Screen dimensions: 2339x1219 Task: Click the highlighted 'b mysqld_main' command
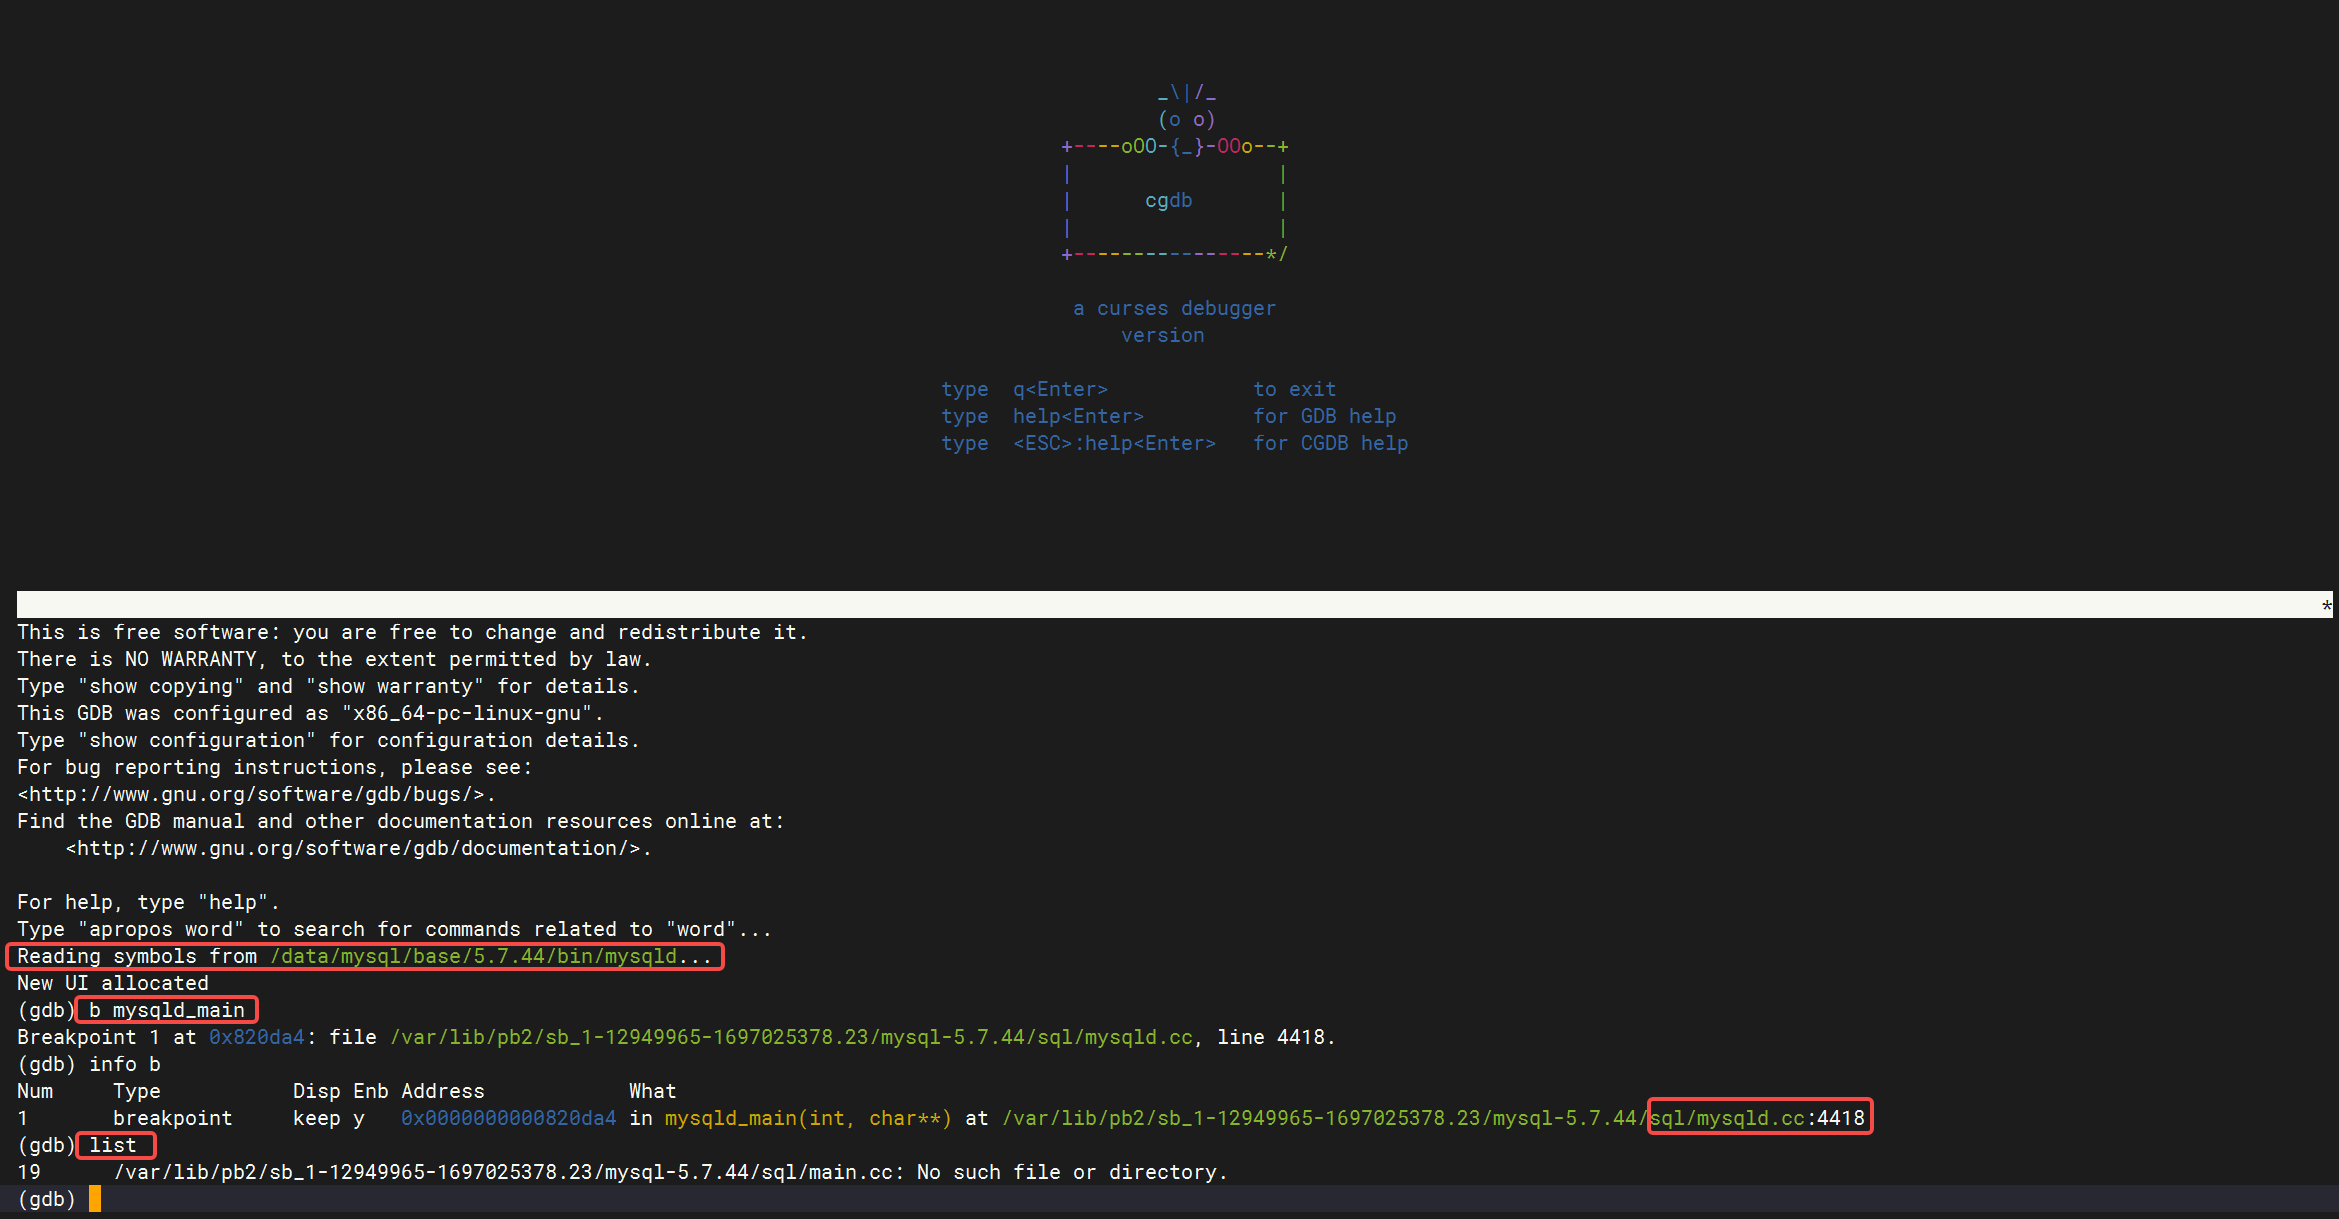coord(167,1010)
